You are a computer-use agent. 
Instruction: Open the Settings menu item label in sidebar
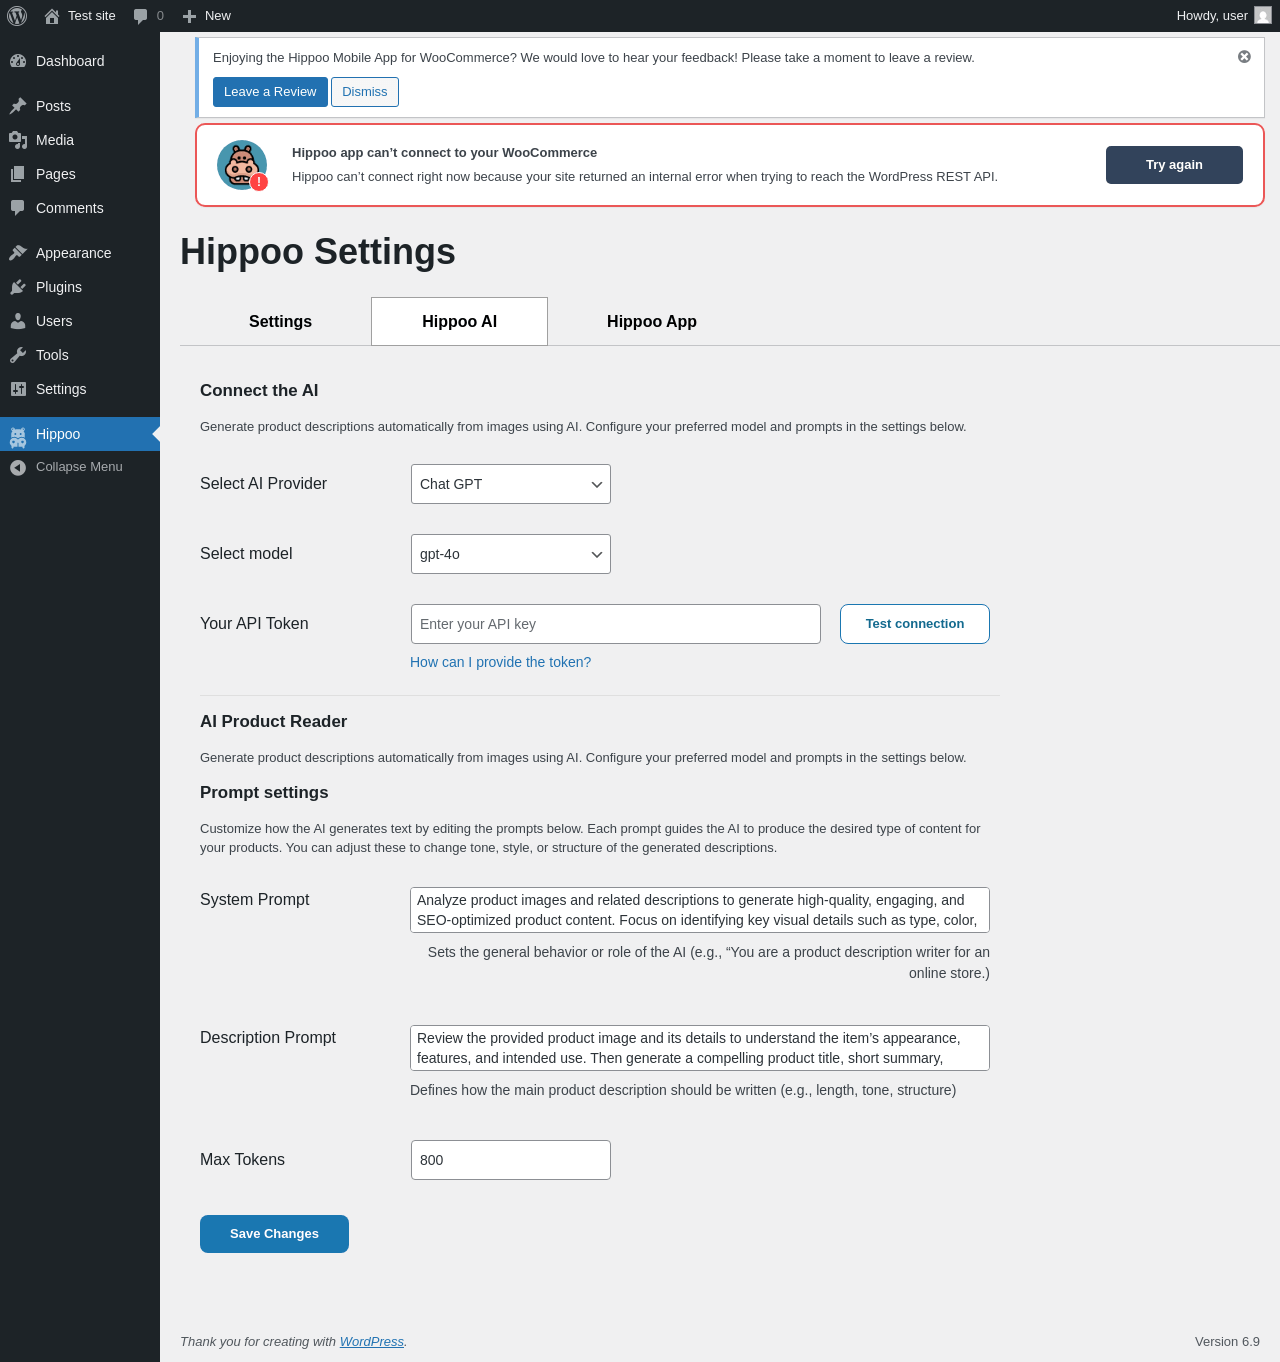tap(61, 389)
